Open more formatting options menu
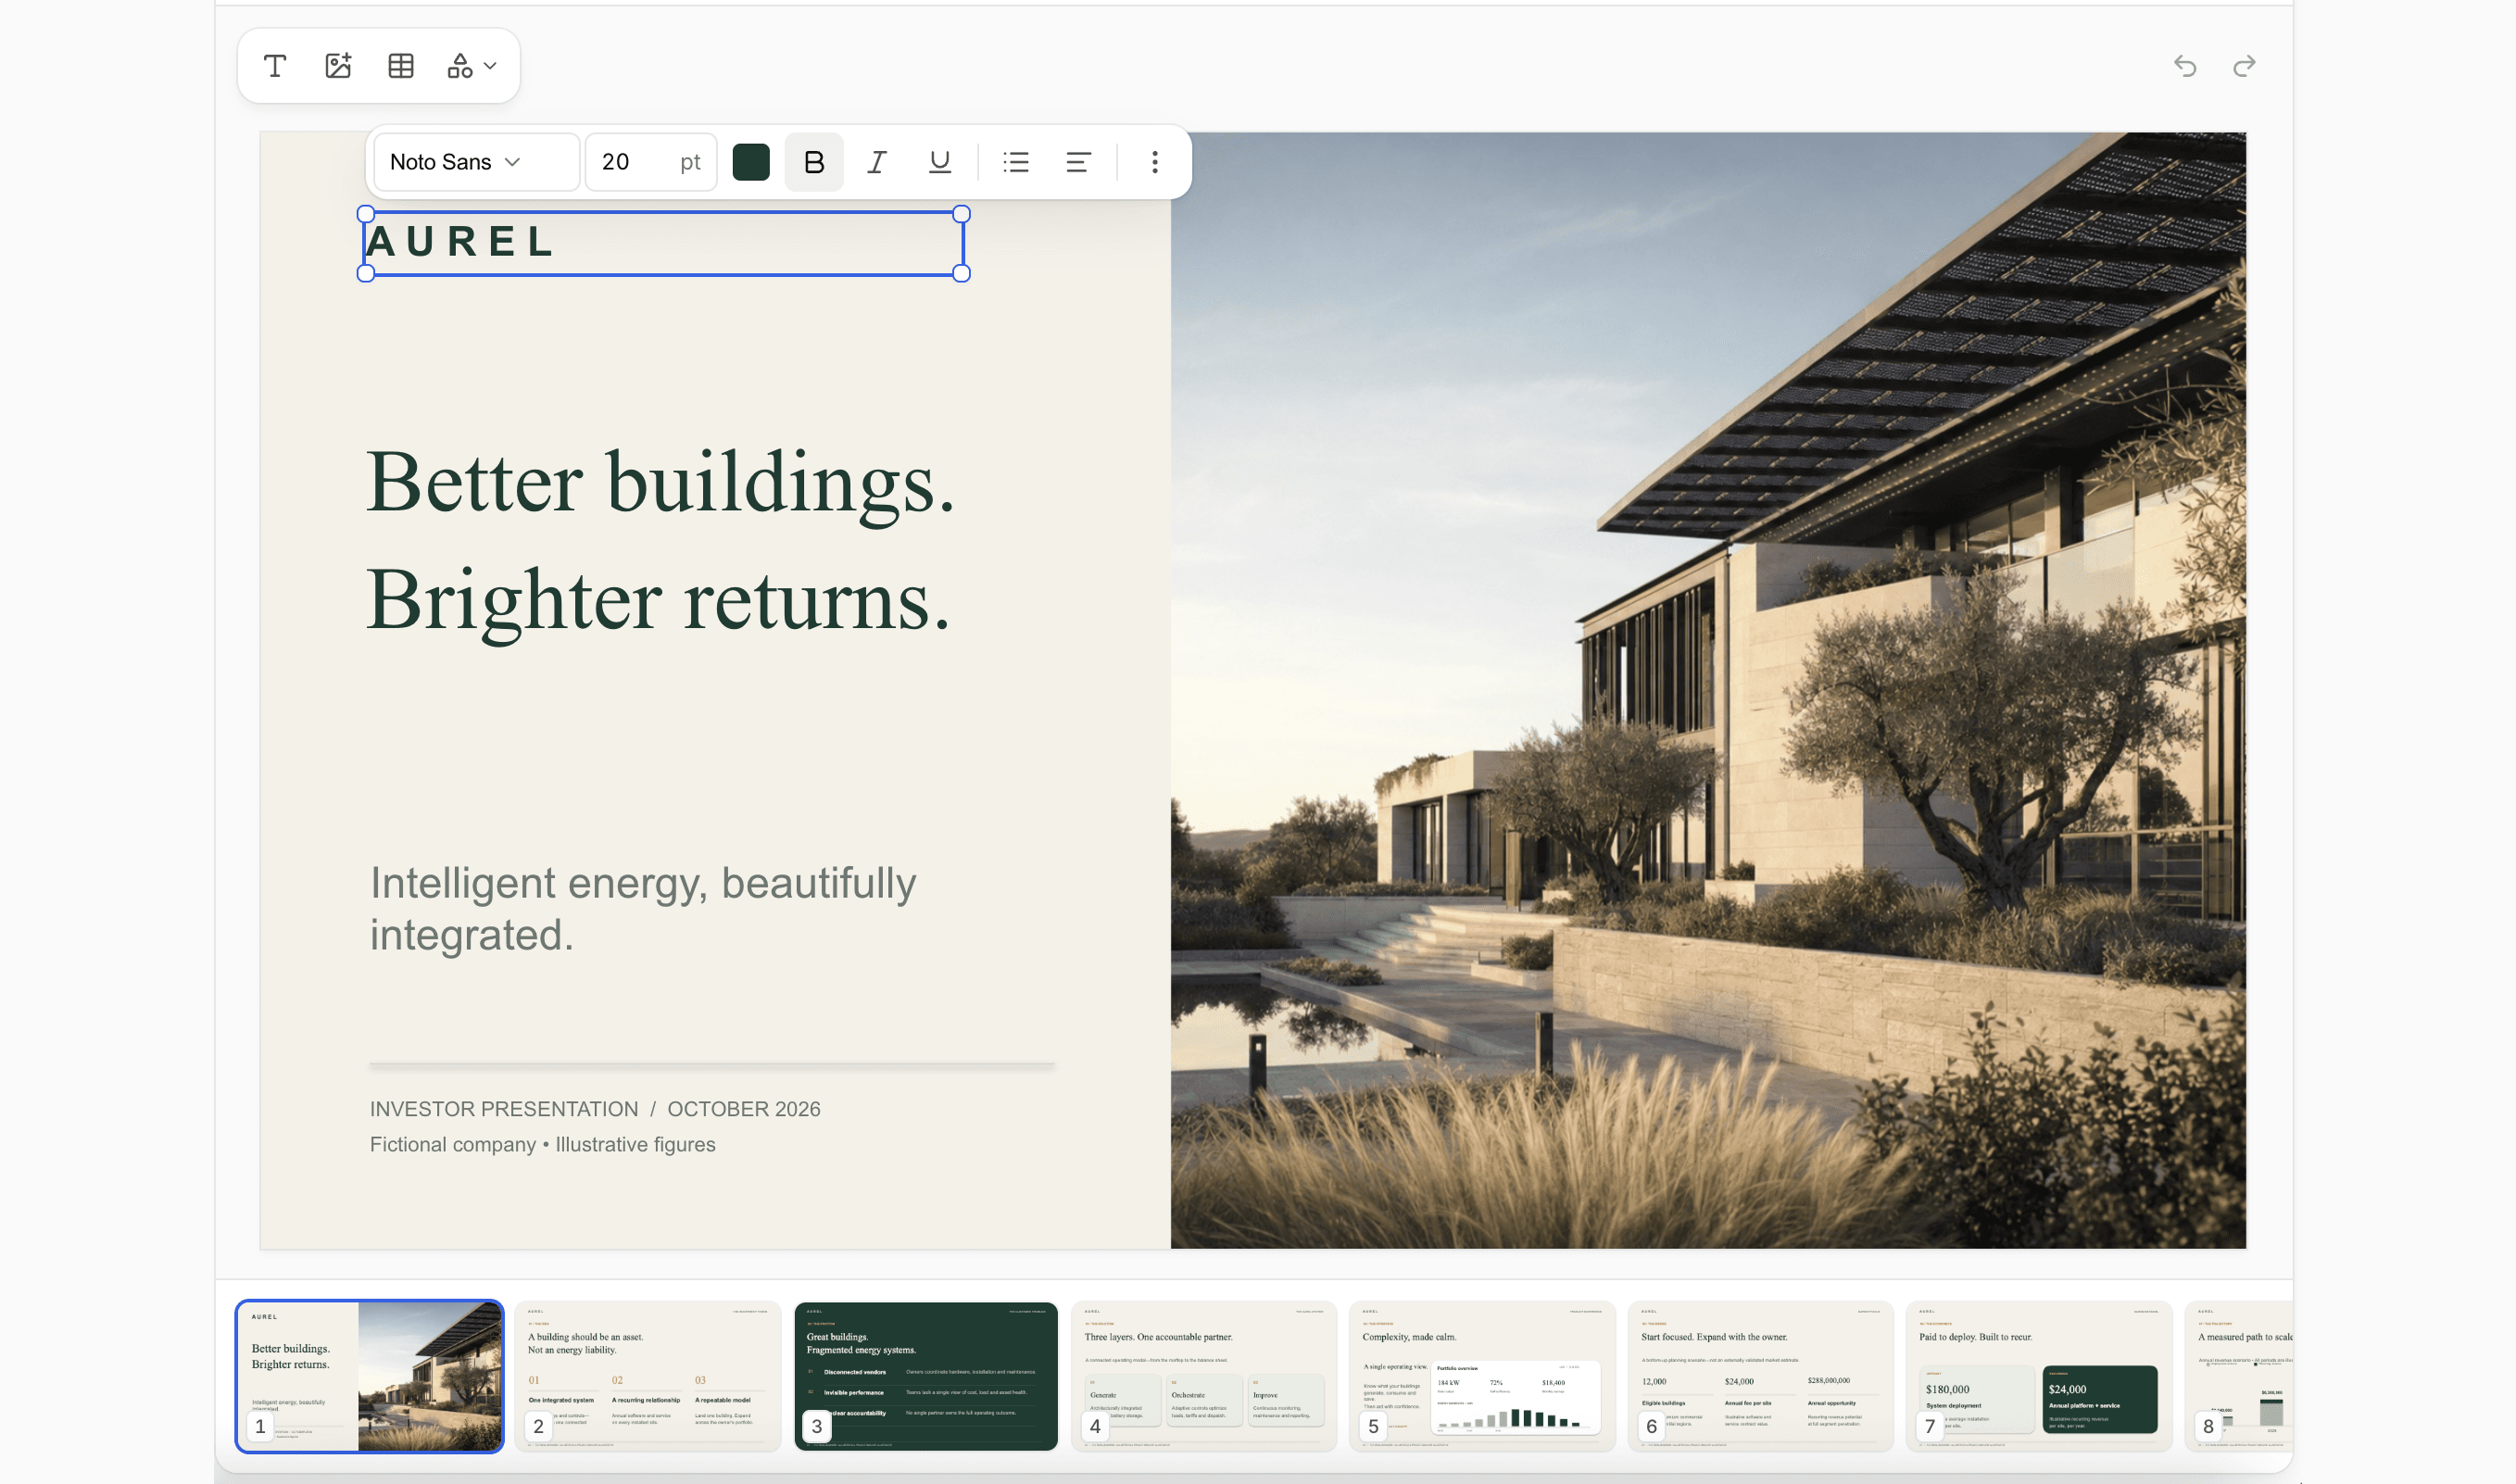 click(1155, 162)
